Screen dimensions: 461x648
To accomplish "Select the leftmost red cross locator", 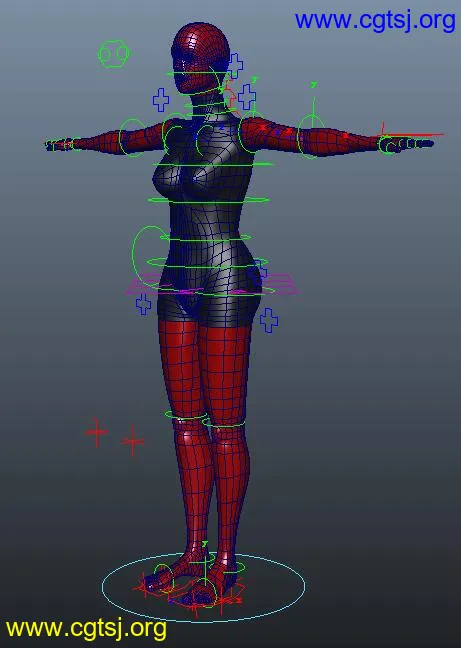I will (x=96, y=432).
